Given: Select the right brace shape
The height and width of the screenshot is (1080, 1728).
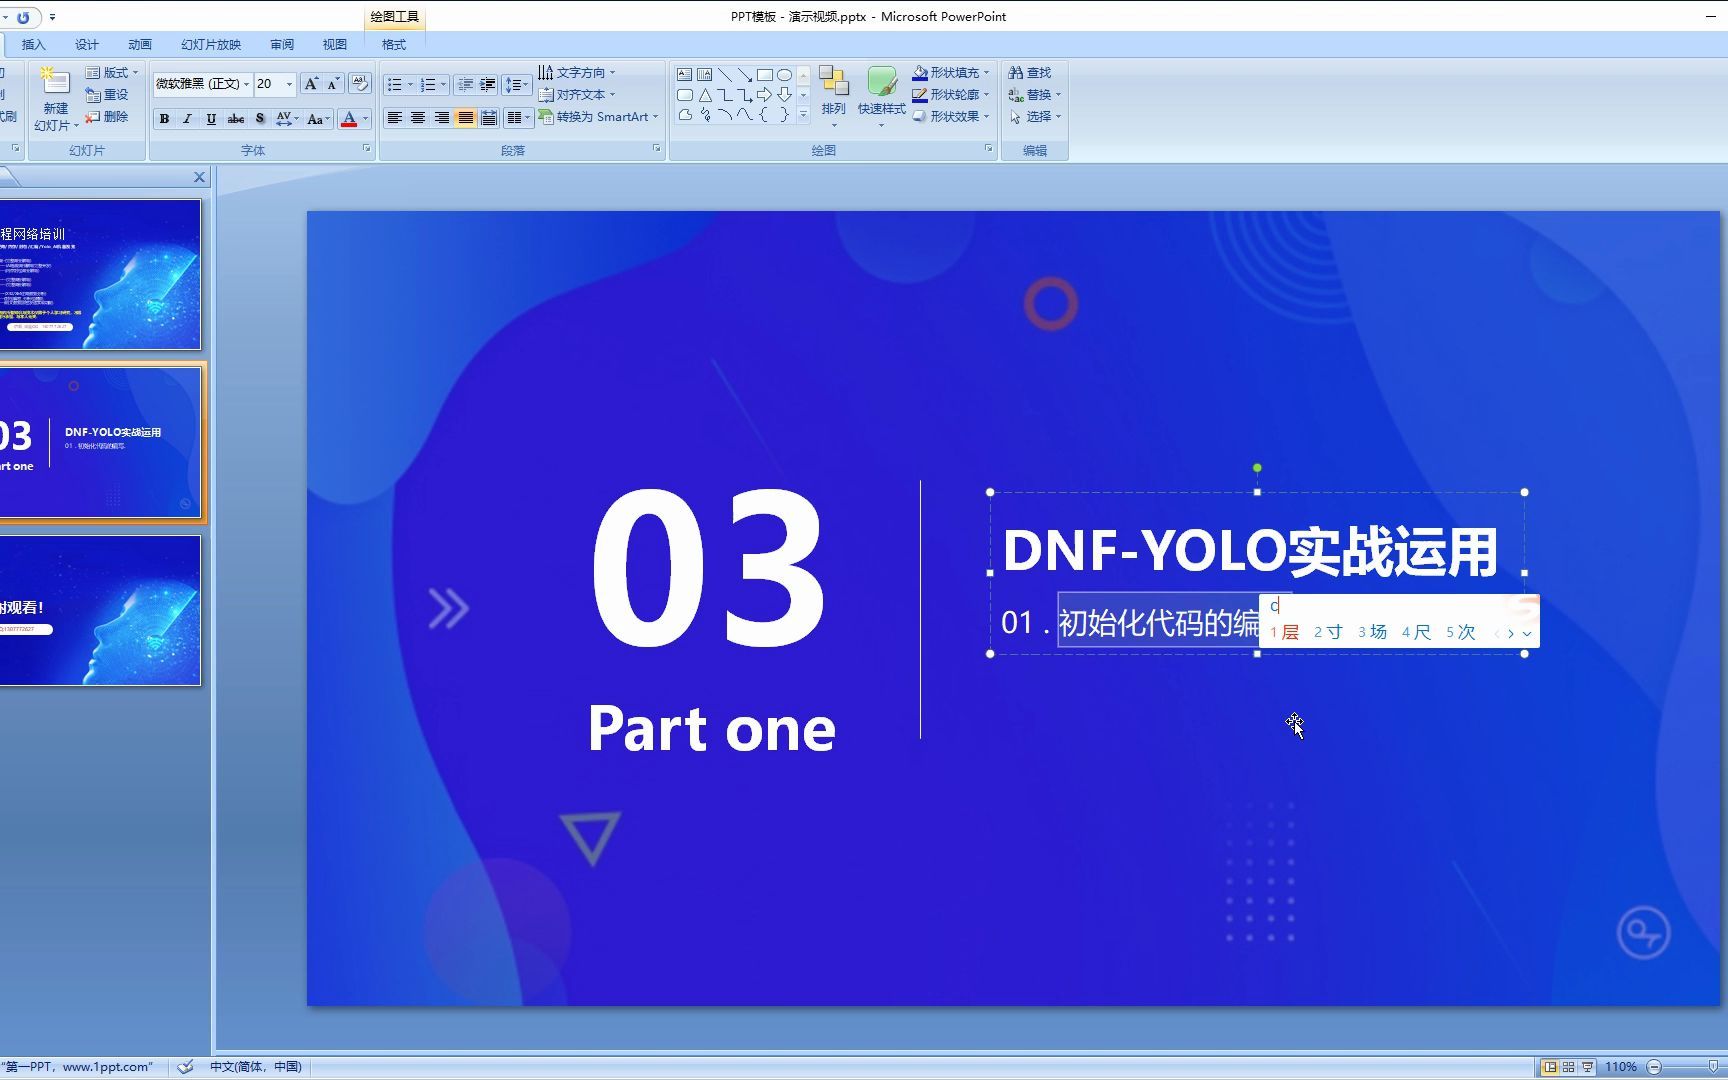Looking at the screenshot, I should pyautogui.click(x=784, y=115).
